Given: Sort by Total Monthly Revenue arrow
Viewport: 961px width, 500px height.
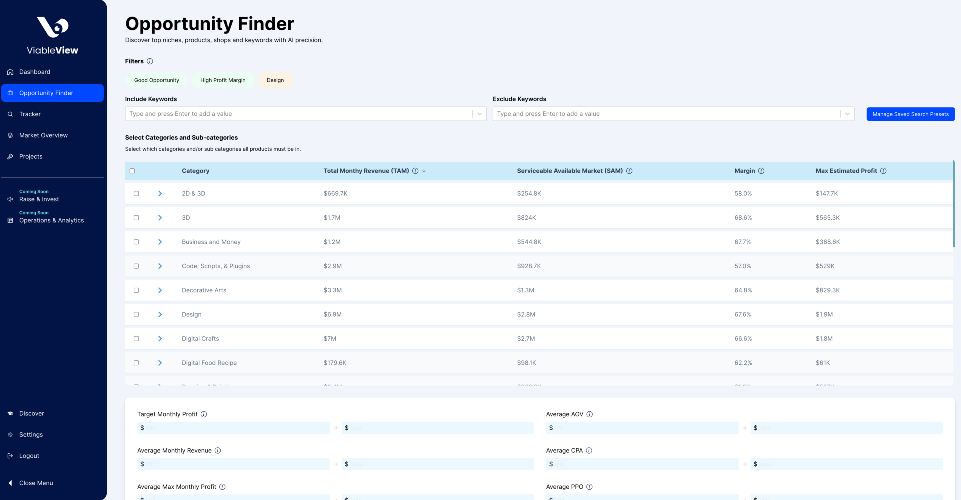Looking at the screenshot, I should point(424,171).
